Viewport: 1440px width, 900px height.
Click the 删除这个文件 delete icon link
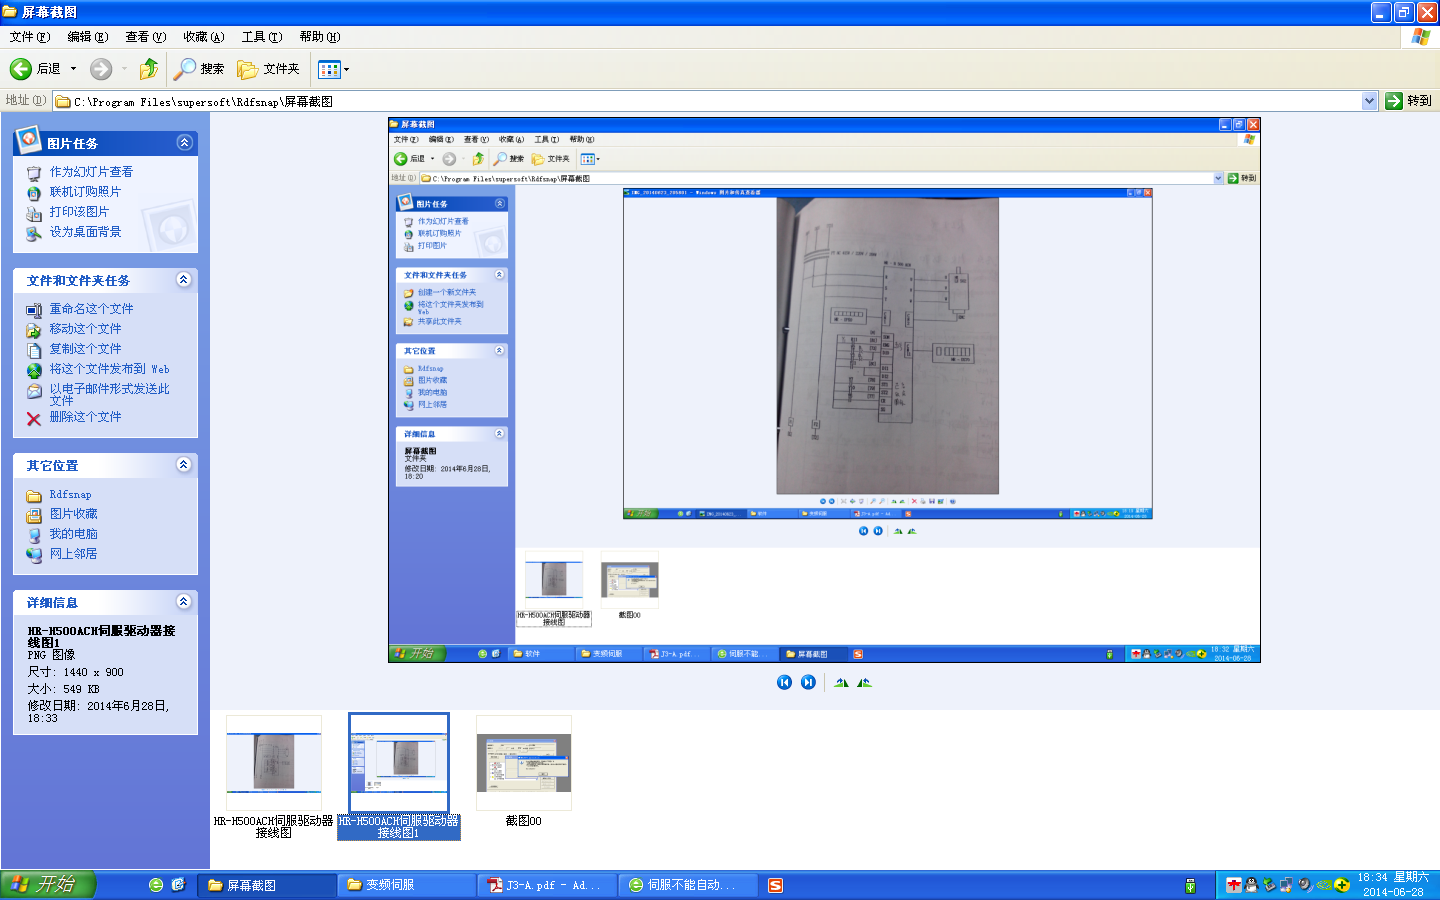(x=34, y=418)
